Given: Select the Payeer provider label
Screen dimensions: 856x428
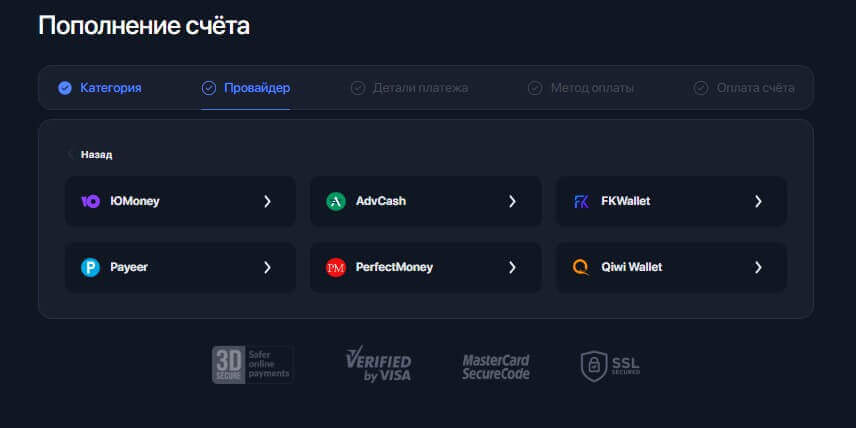Looking at the screenshot, I should pos(129,267).
